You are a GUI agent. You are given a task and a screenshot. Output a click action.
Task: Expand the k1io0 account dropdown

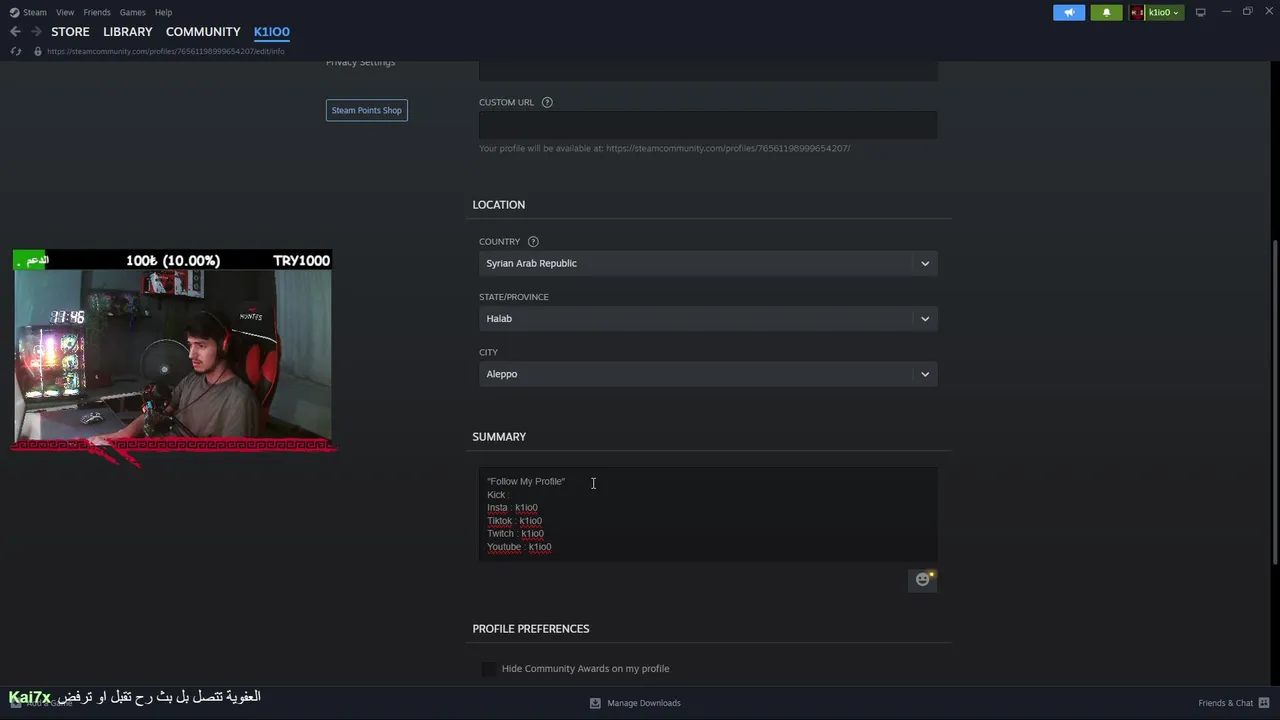pyautogui.click(x=1164, y=12)
